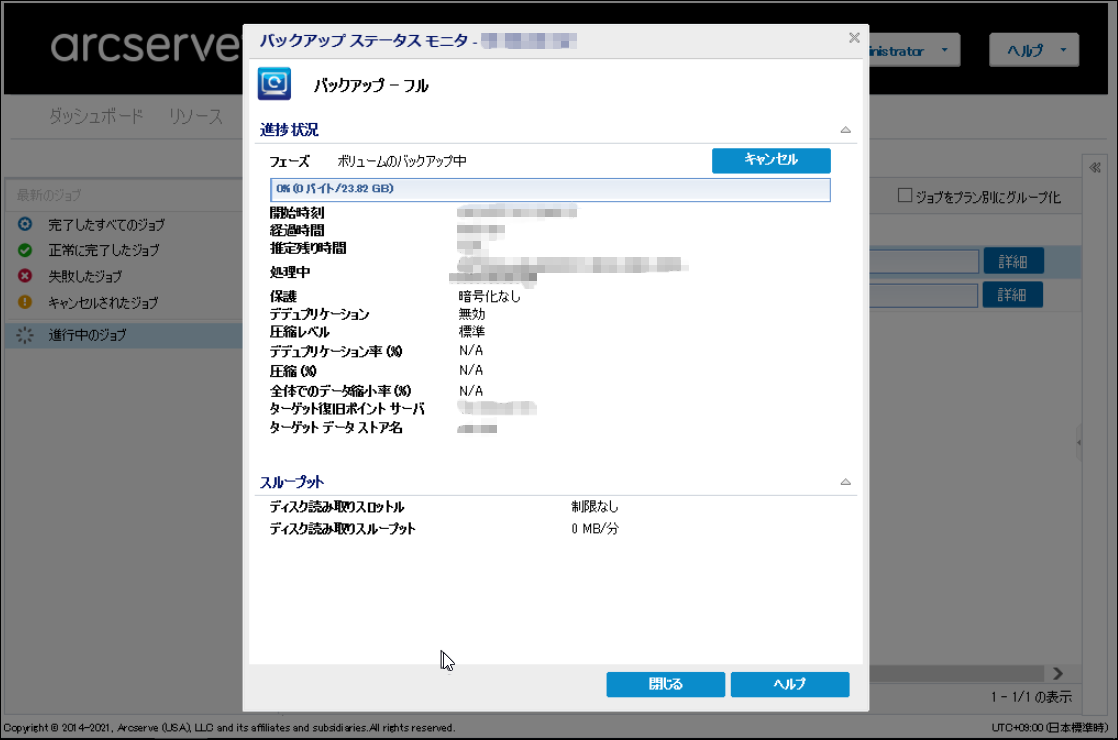Click the backup progress bar at 0%
The image size is (1118, 740).
click(x=550, y=190)
